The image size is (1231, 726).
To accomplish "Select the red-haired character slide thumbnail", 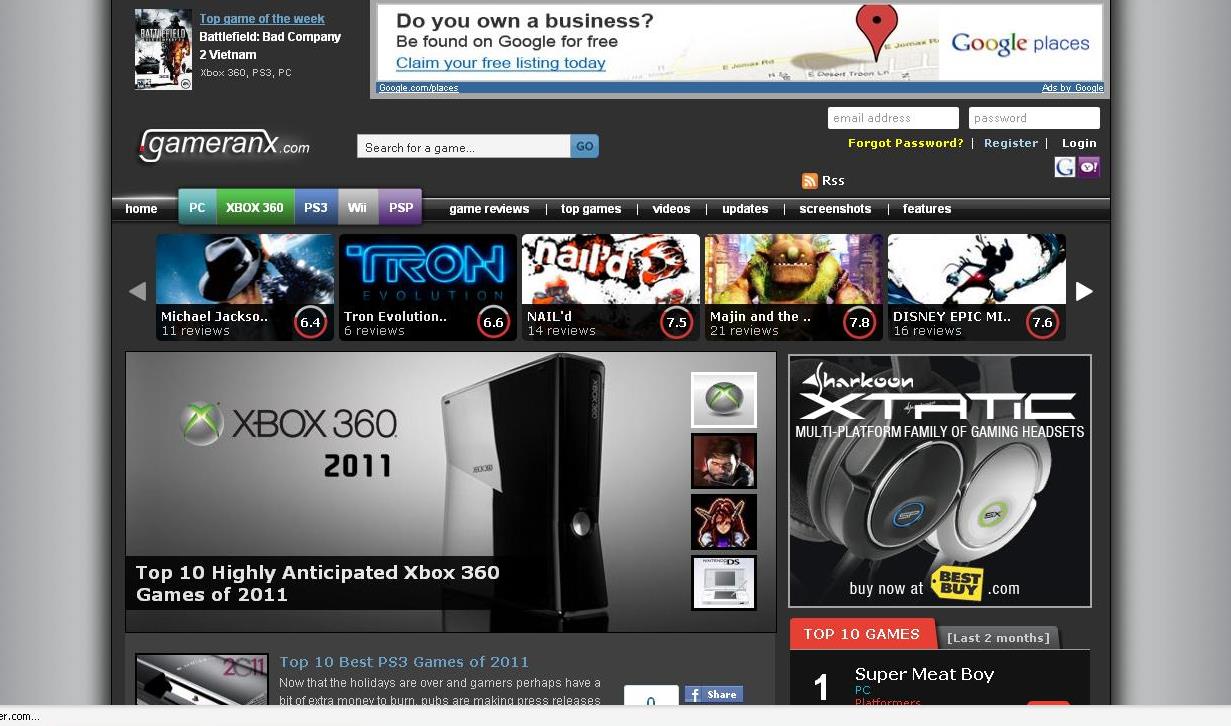I will (x=724, y=522).
